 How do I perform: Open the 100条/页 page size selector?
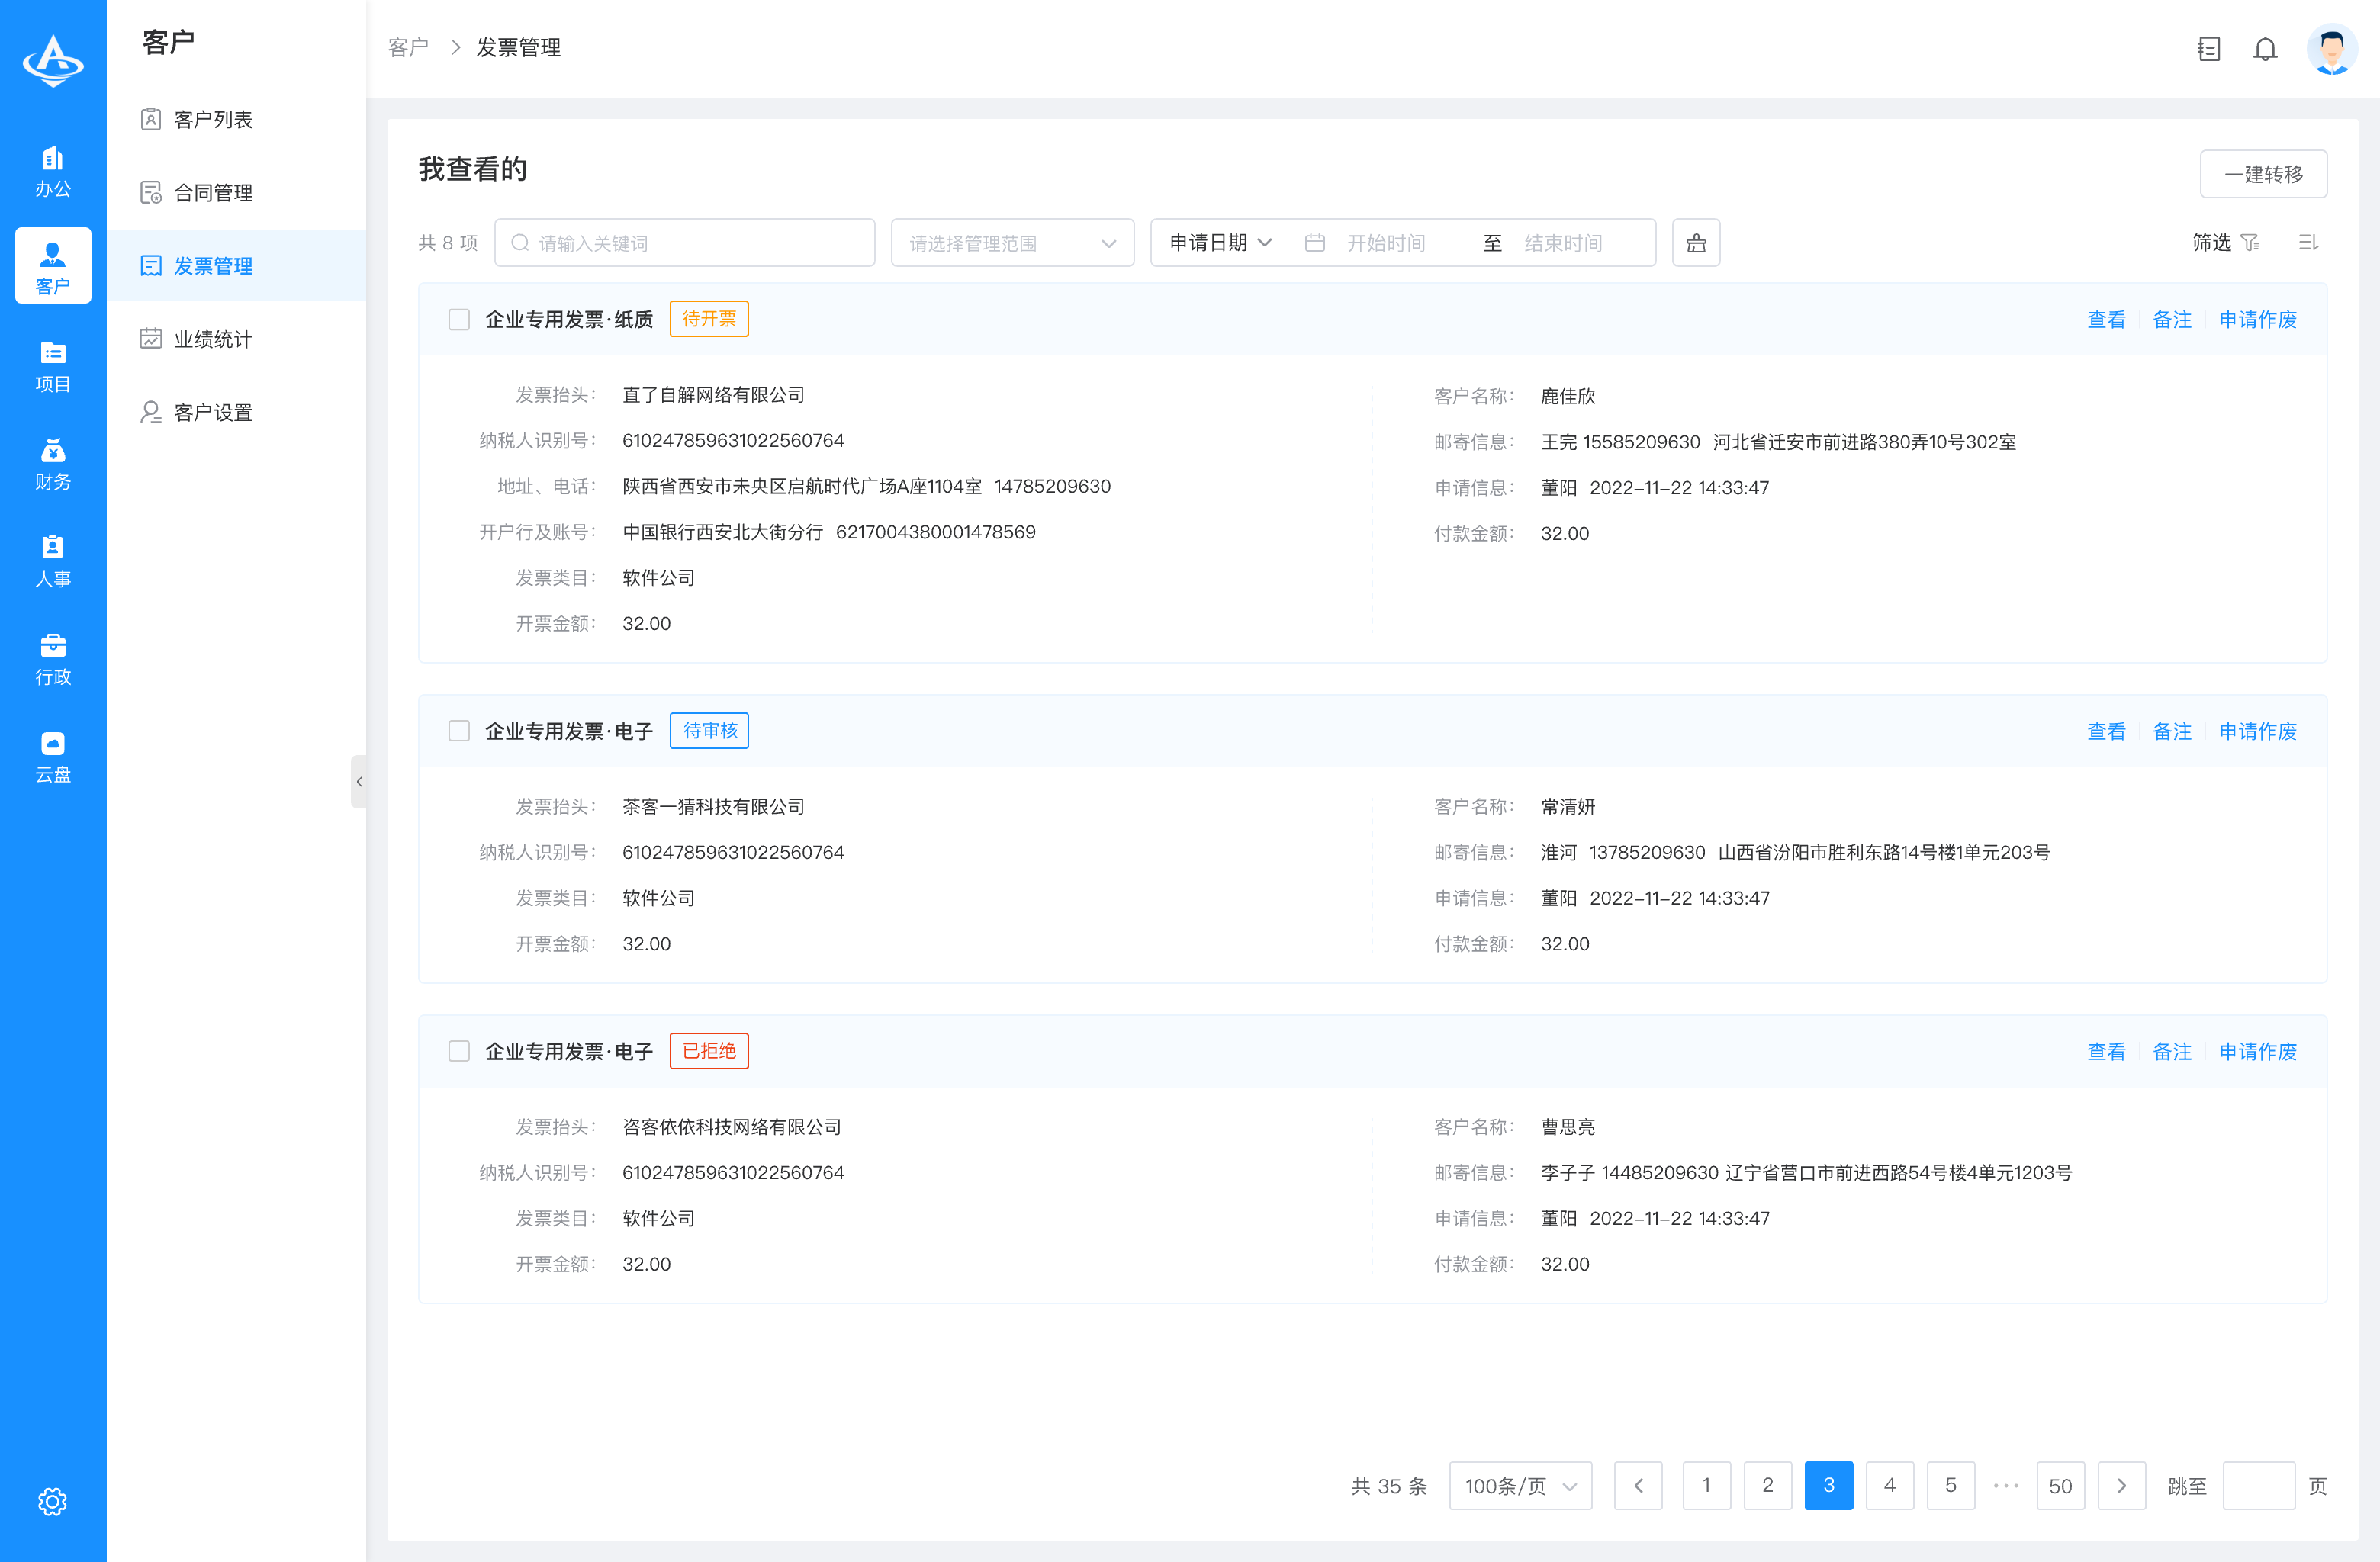click(x=1519, y=1486)
